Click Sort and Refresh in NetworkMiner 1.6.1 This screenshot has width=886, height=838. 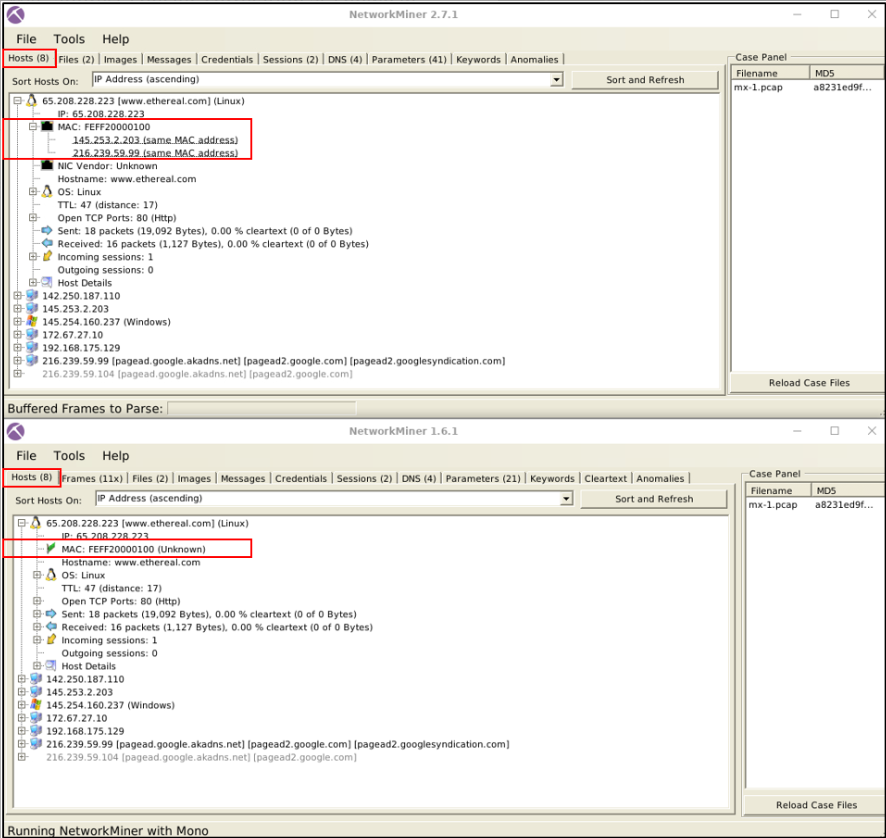[654, 499]
